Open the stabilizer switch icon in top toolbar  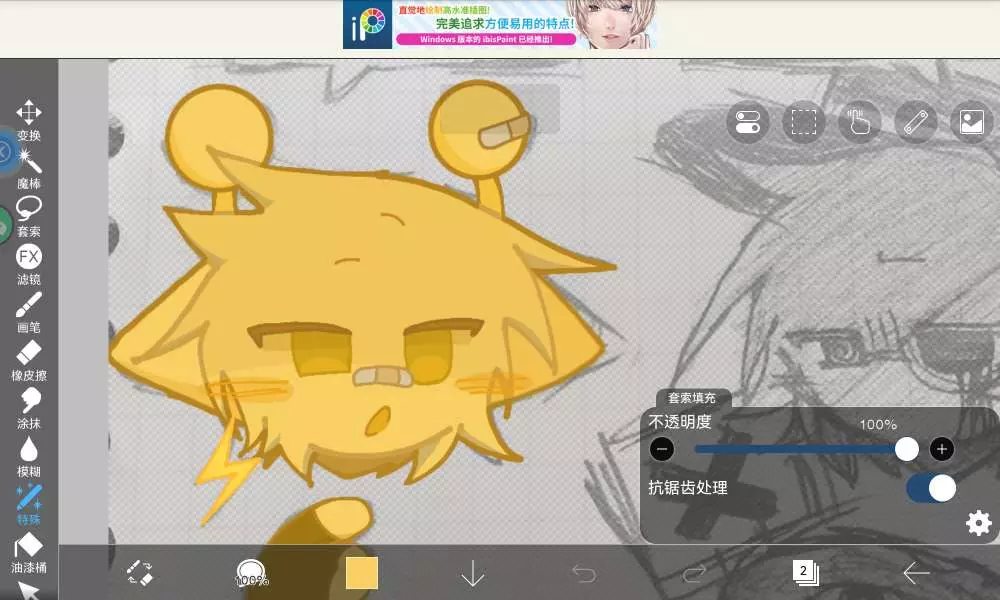(747, 122)
